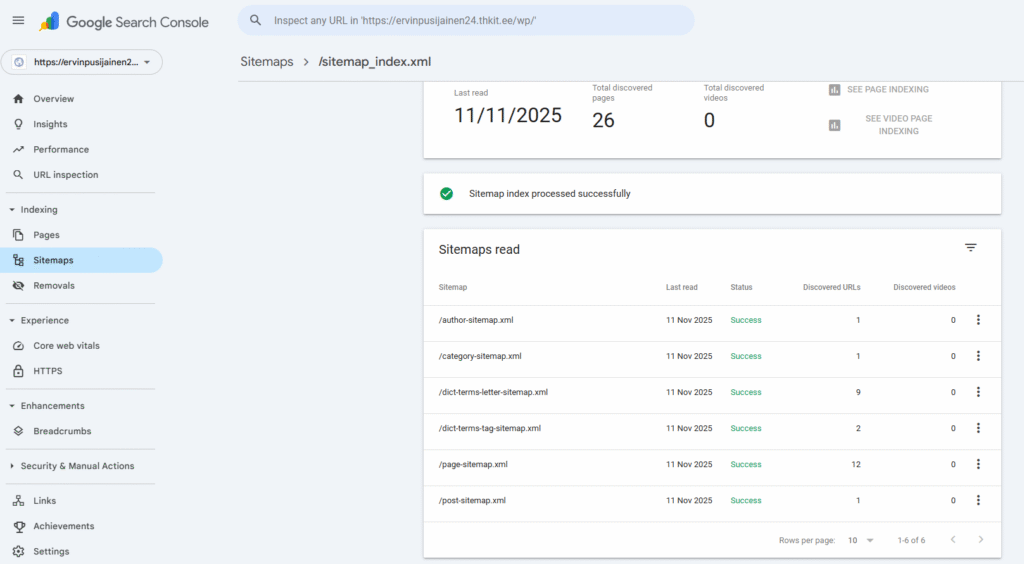Click the previous page arrow in pagination
Image resolution: width=1024 pixels, height=564 pixels.
click(952, 540)
